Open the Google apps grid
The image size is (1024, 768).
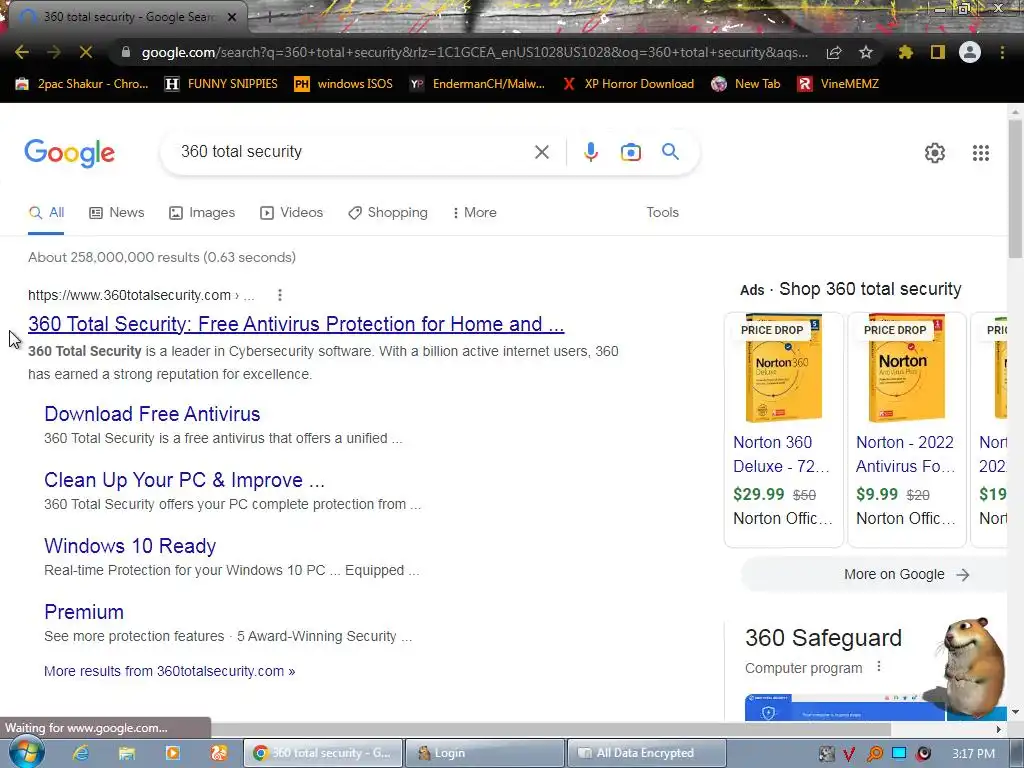[x=981, y=153]
